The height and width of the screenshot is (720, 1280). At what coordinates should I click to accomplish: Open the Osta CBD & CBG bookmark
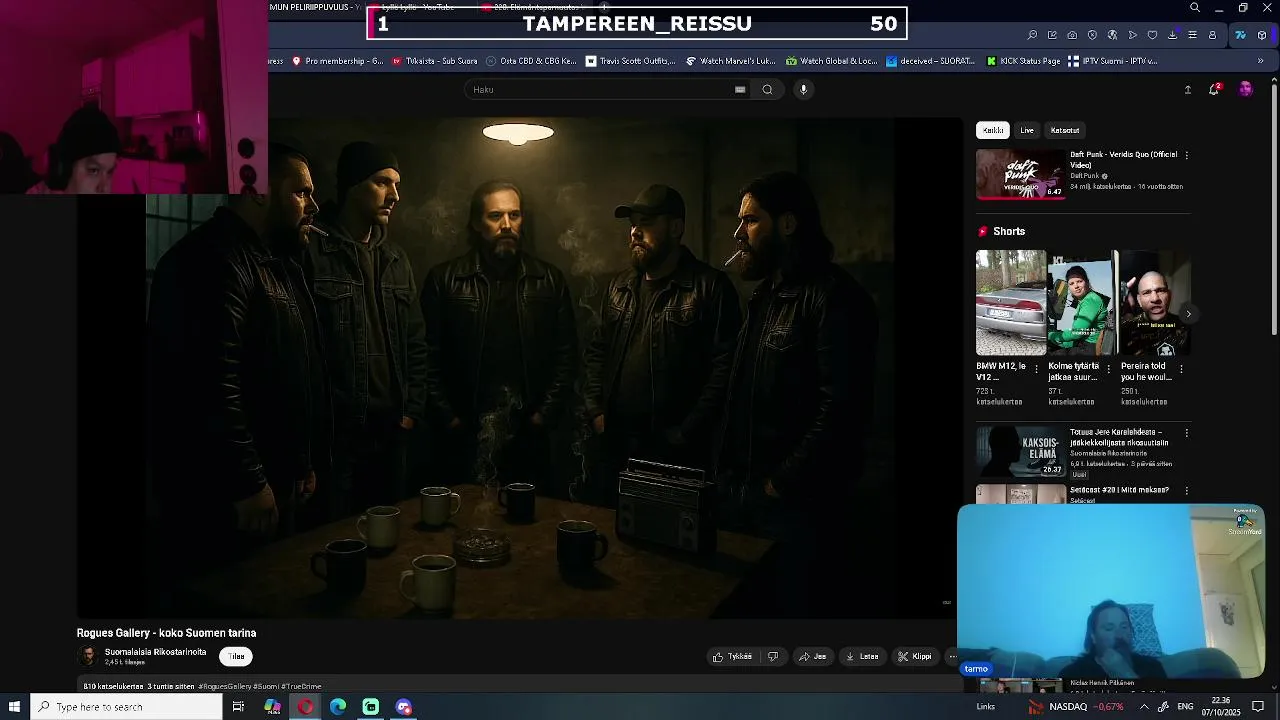(x=531, y=61)
